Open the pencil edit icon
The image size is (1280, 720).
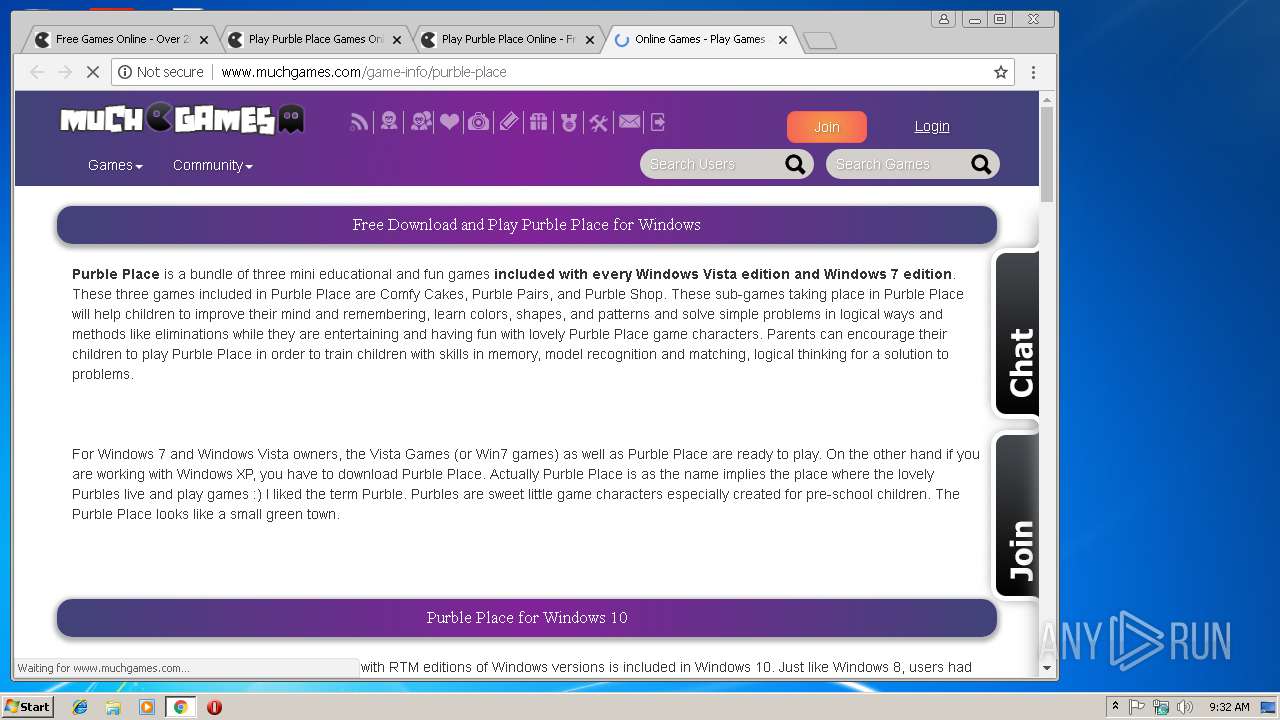click(509, 122)
